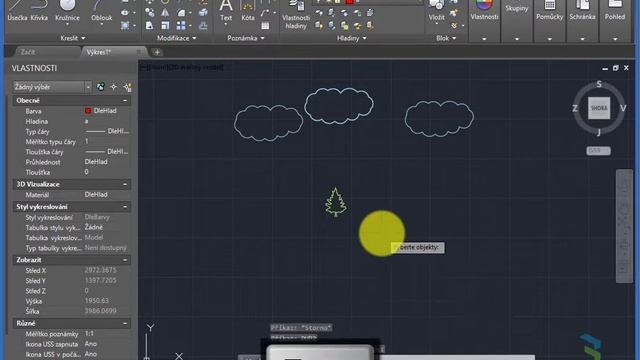Click the Hatch tool in Kreslit panel
The width and height of the screenshot is (640, 360).
[125, 26]
